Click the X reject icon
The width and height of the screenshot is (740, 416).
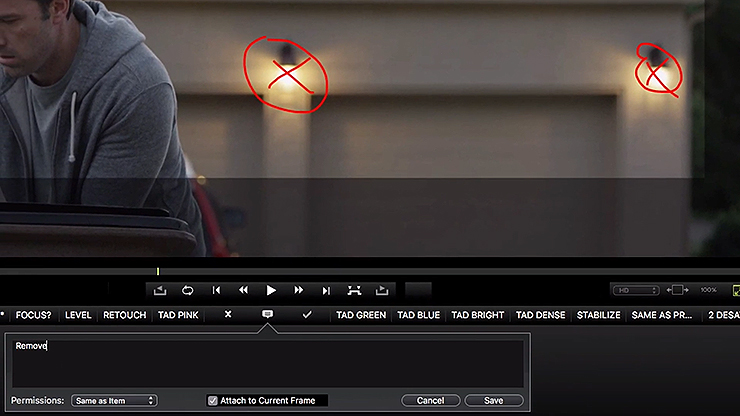point(228,314)
